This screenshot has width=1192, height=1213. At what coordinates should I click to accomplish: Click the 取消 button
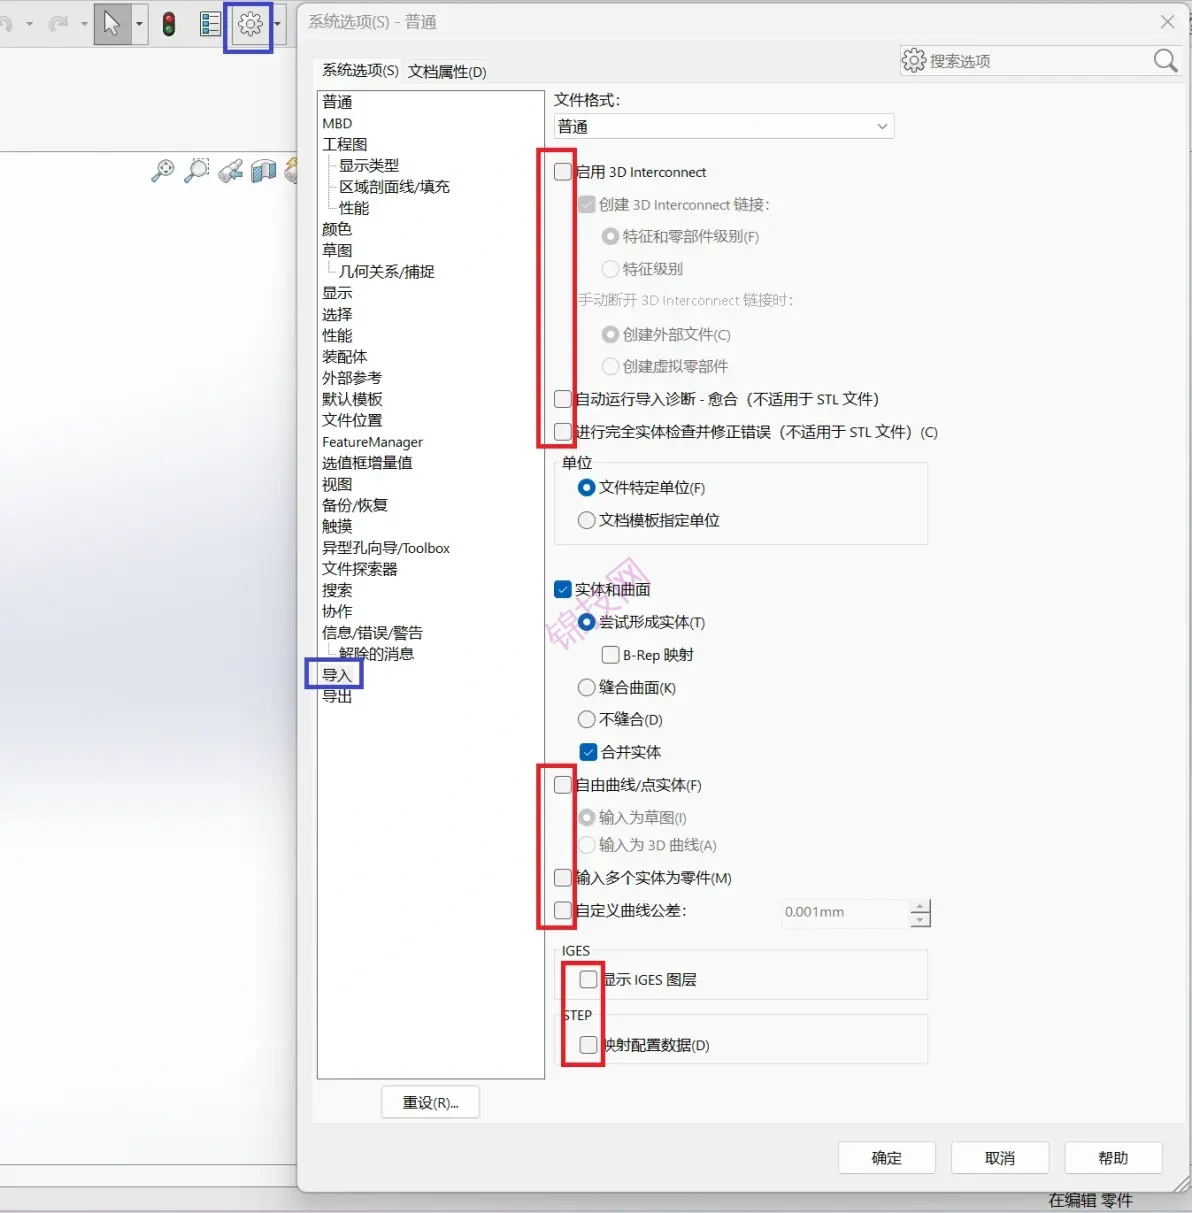pyautogui.click(x=1000, y=1158)
